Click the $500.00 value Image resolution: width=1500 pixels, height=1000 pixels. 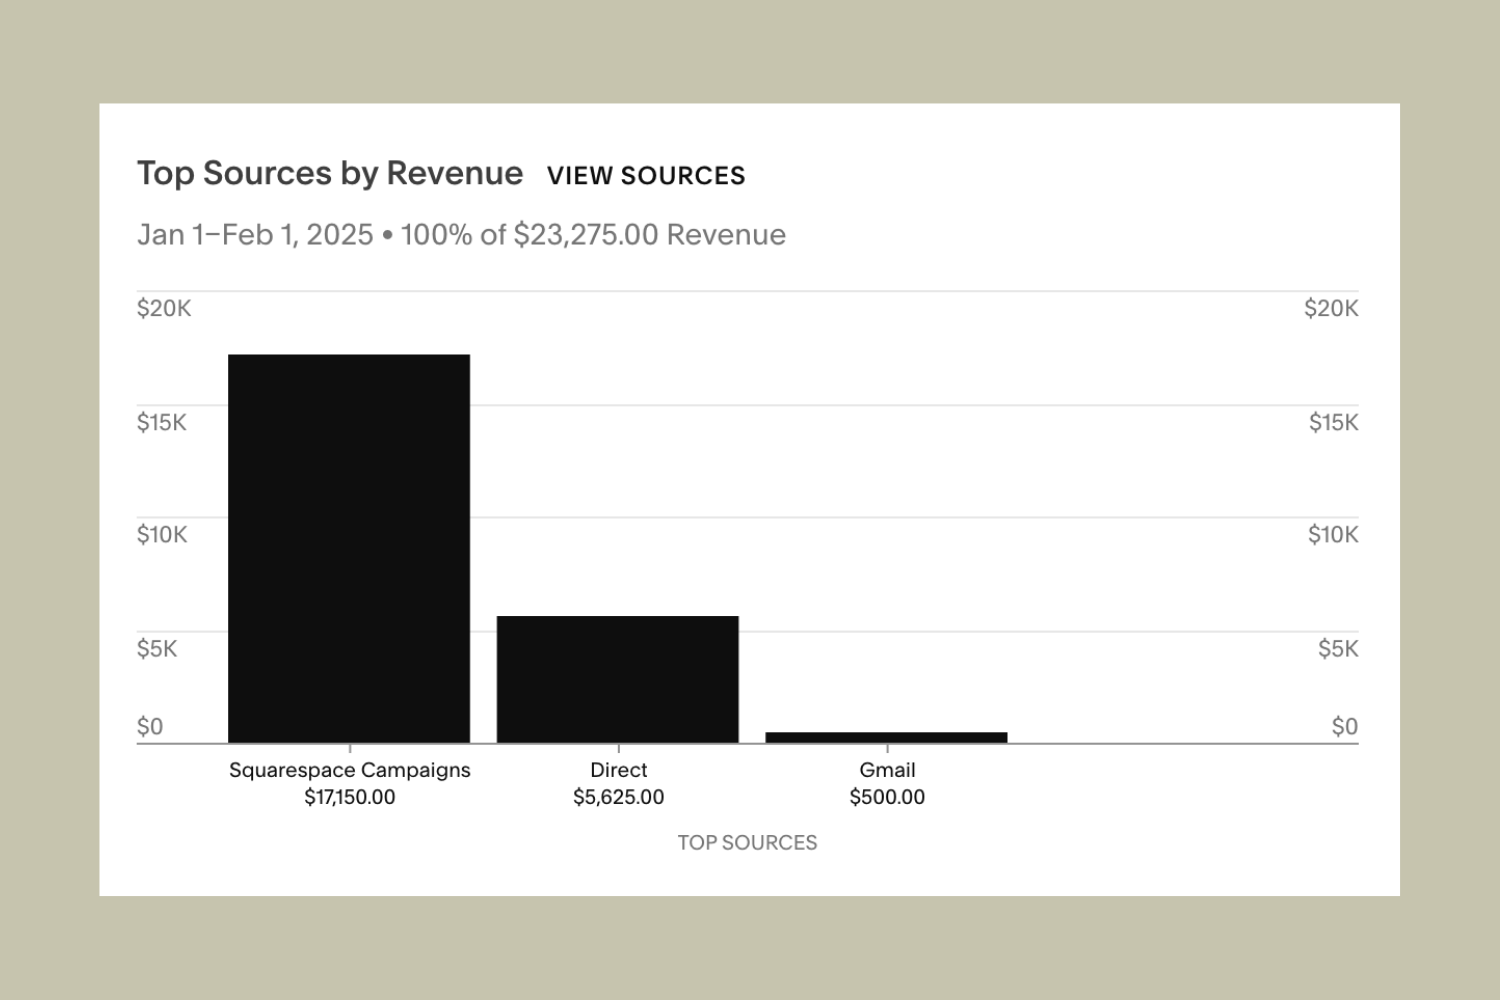coord(887,797)
